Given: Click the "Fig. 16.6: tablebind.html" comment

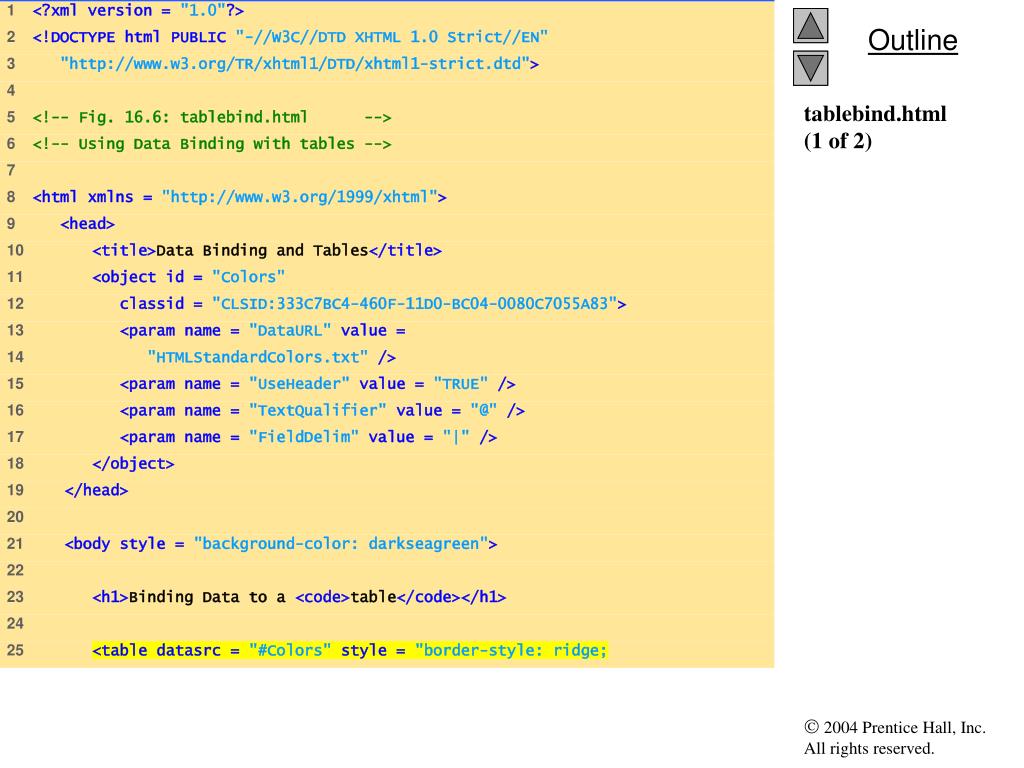Looking at the screenshot, I should coord(211,118).
